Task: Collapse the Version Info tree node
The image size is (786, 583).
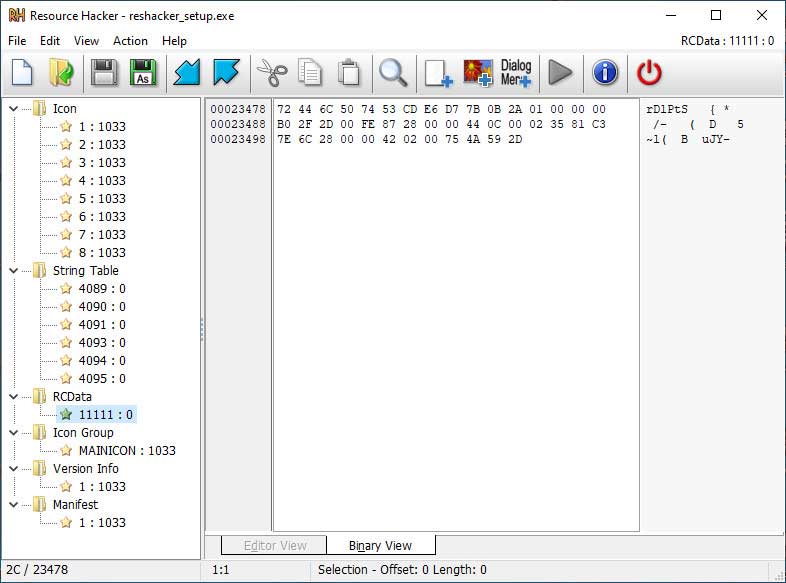Action: 14,469
